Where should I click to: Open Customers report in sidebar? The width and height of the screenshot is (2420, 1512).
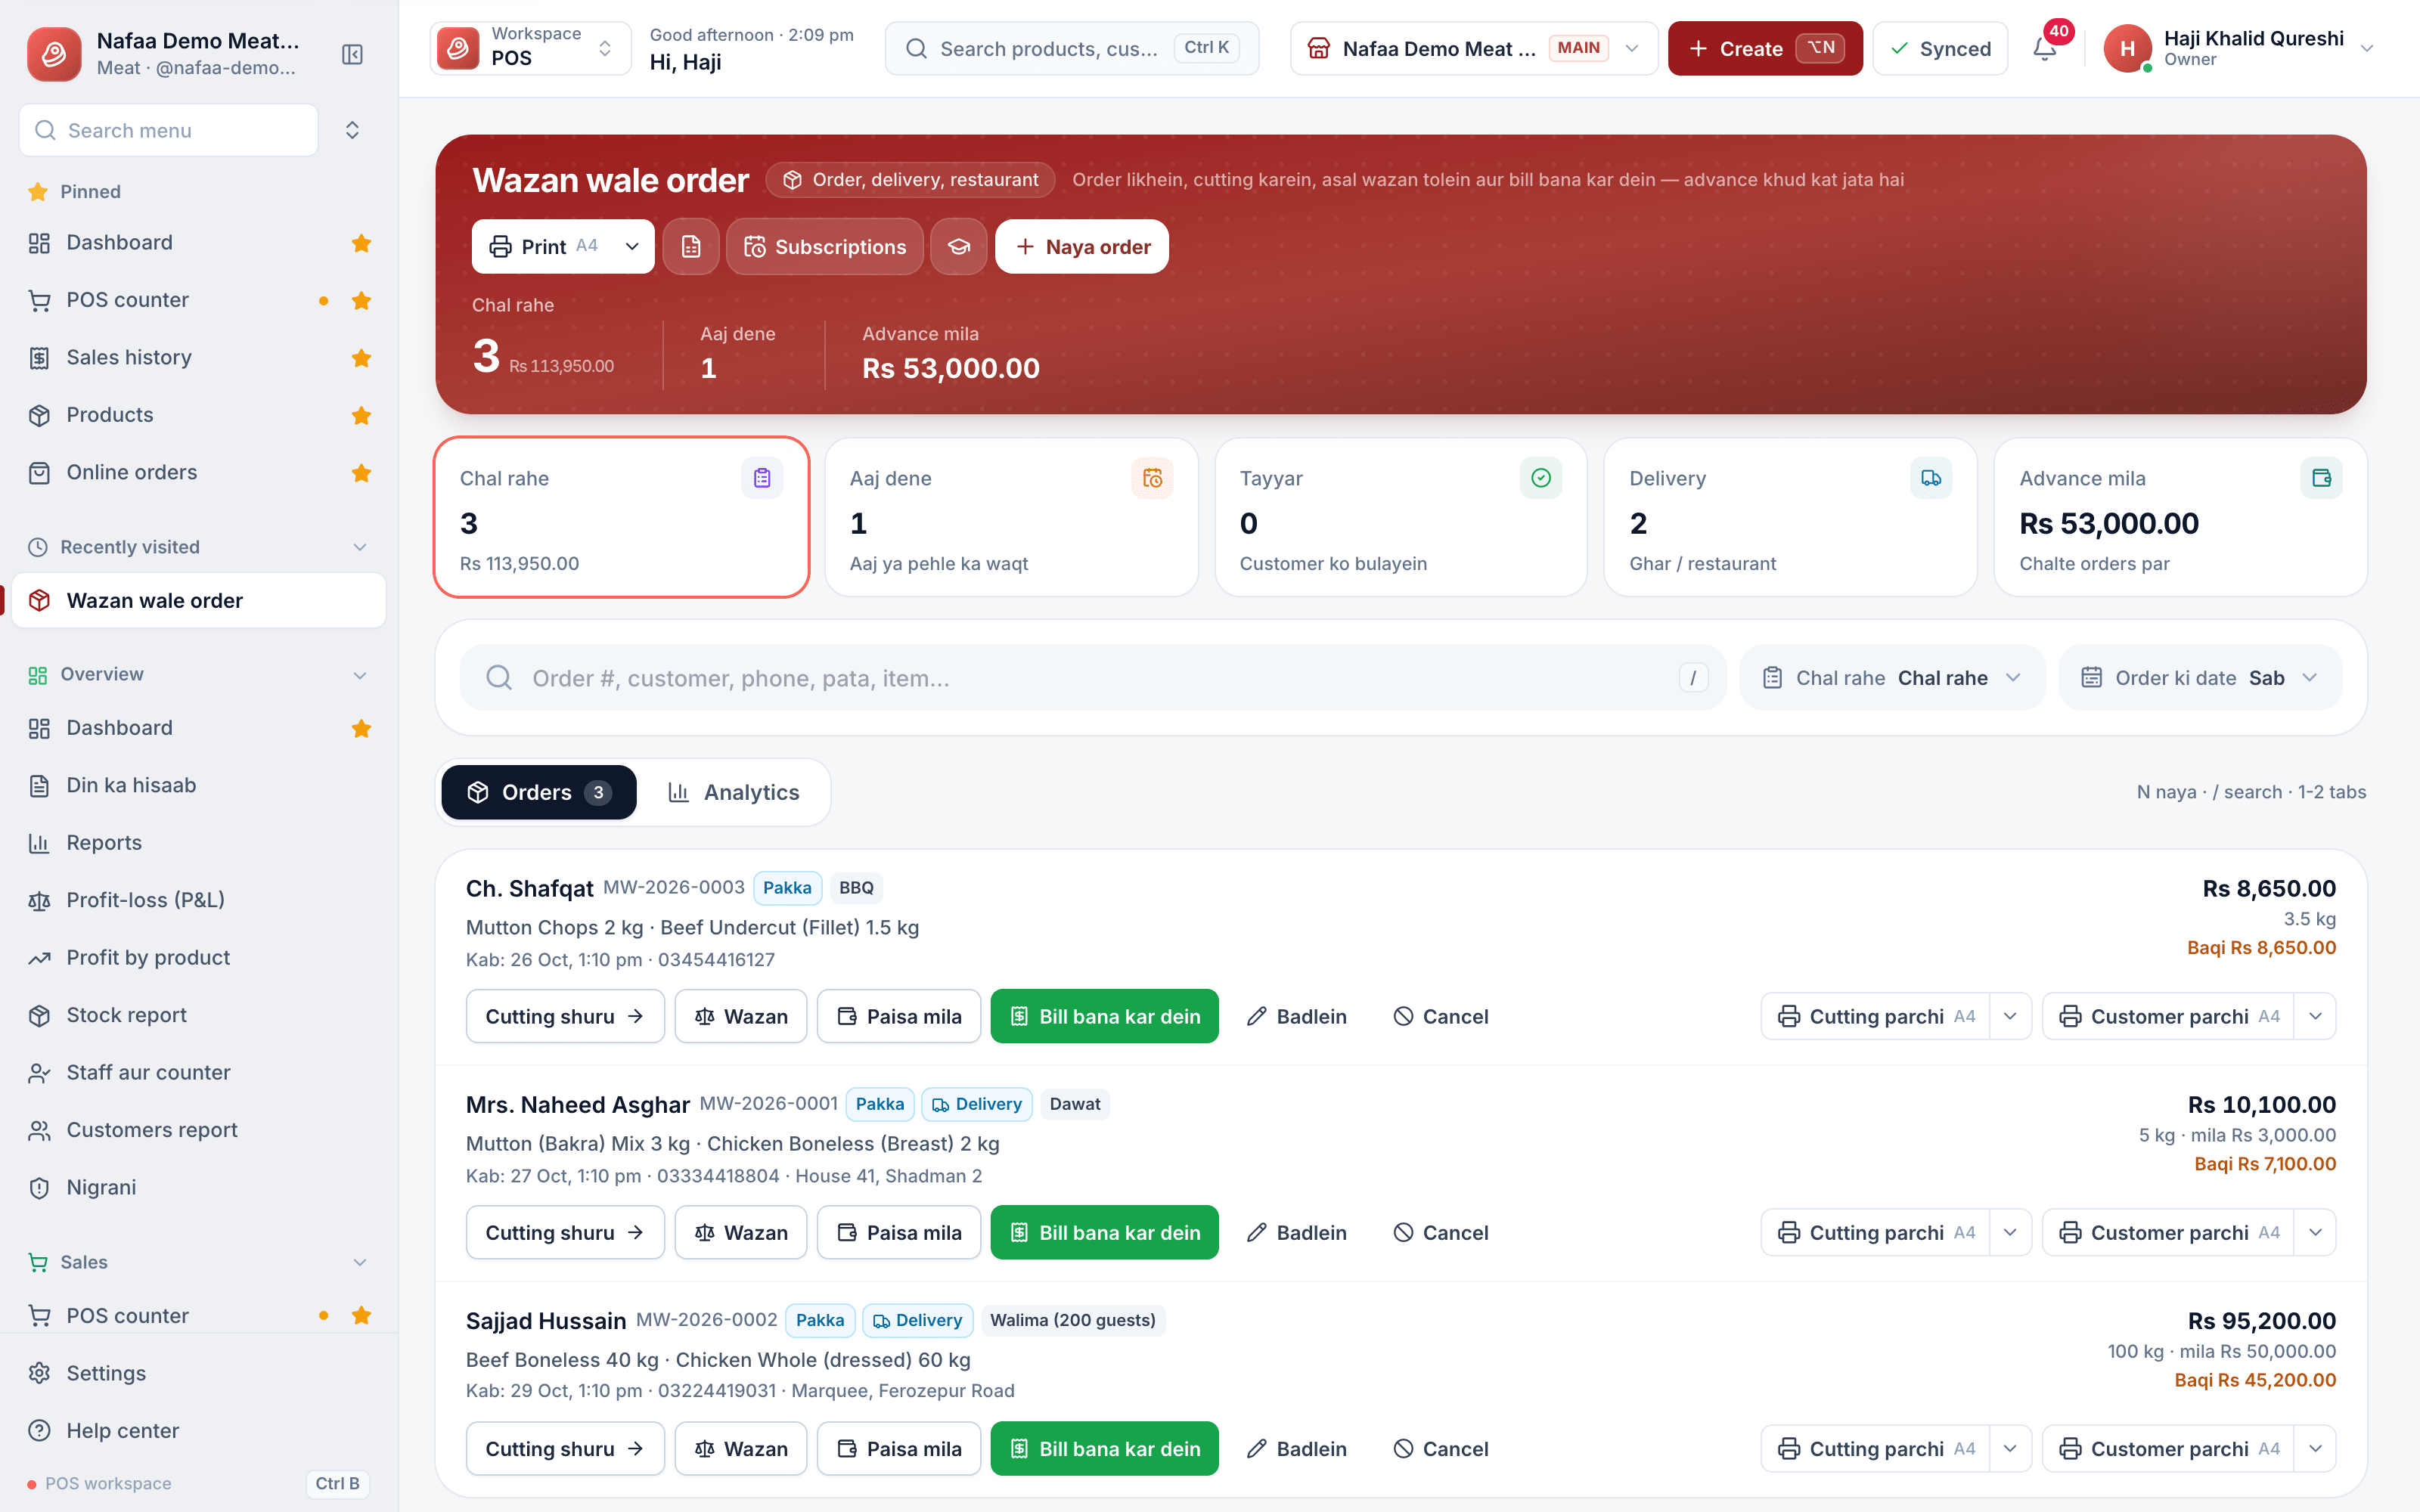point(199,1130)
